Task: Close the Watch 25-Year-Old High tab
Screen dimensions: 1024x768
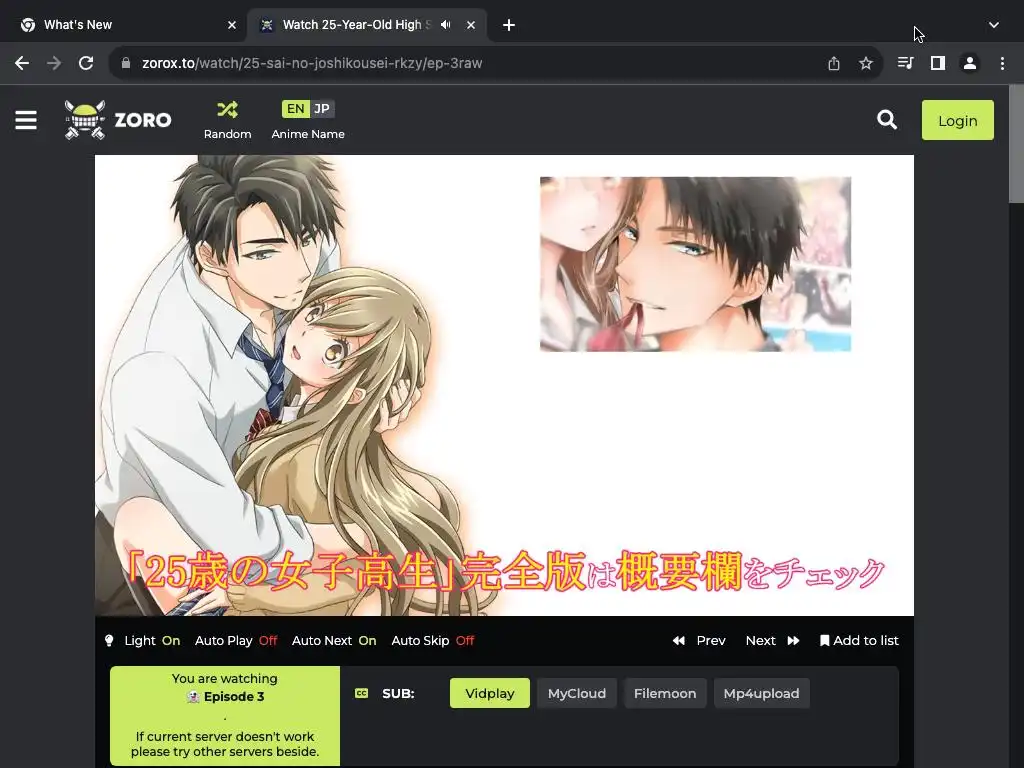Action: tap(471, 25)
